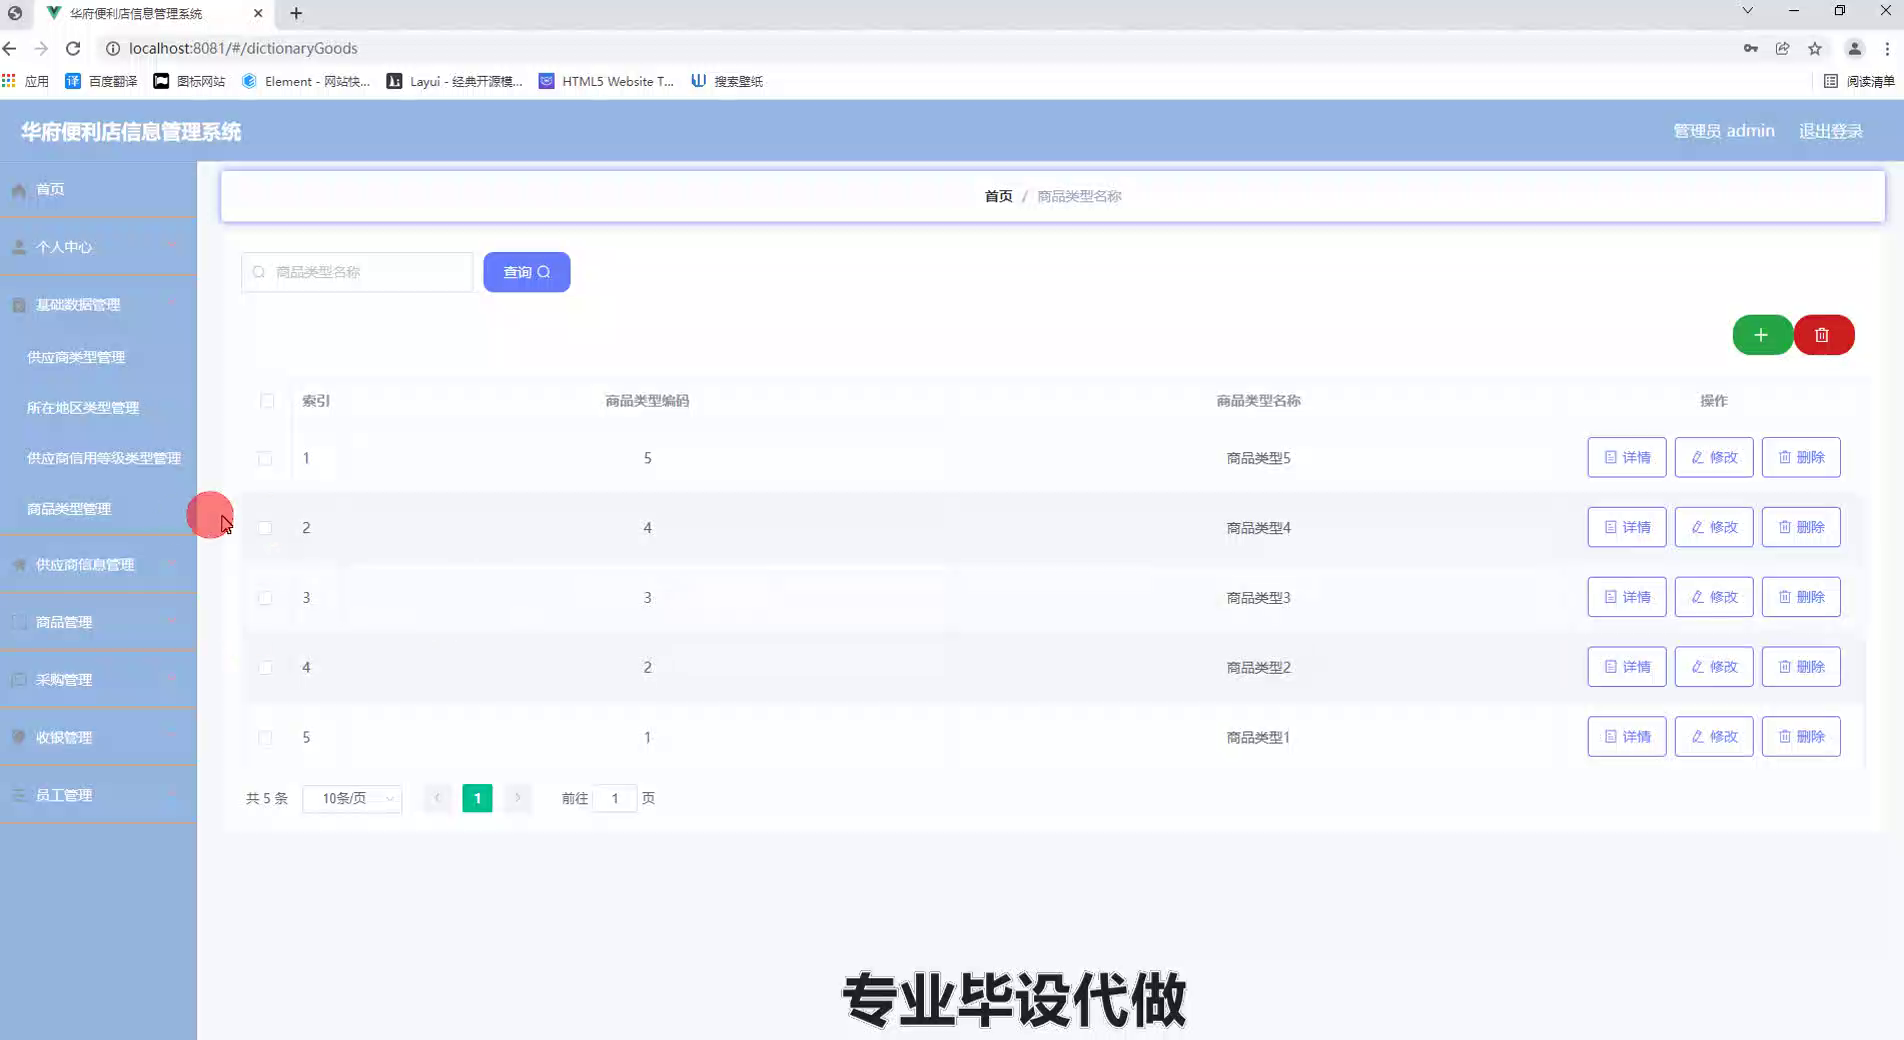Open 详情 details for 商品类型2
Viewport: 1904px width, 1040px height.
pyautogui.click(x=1627, y=667)
